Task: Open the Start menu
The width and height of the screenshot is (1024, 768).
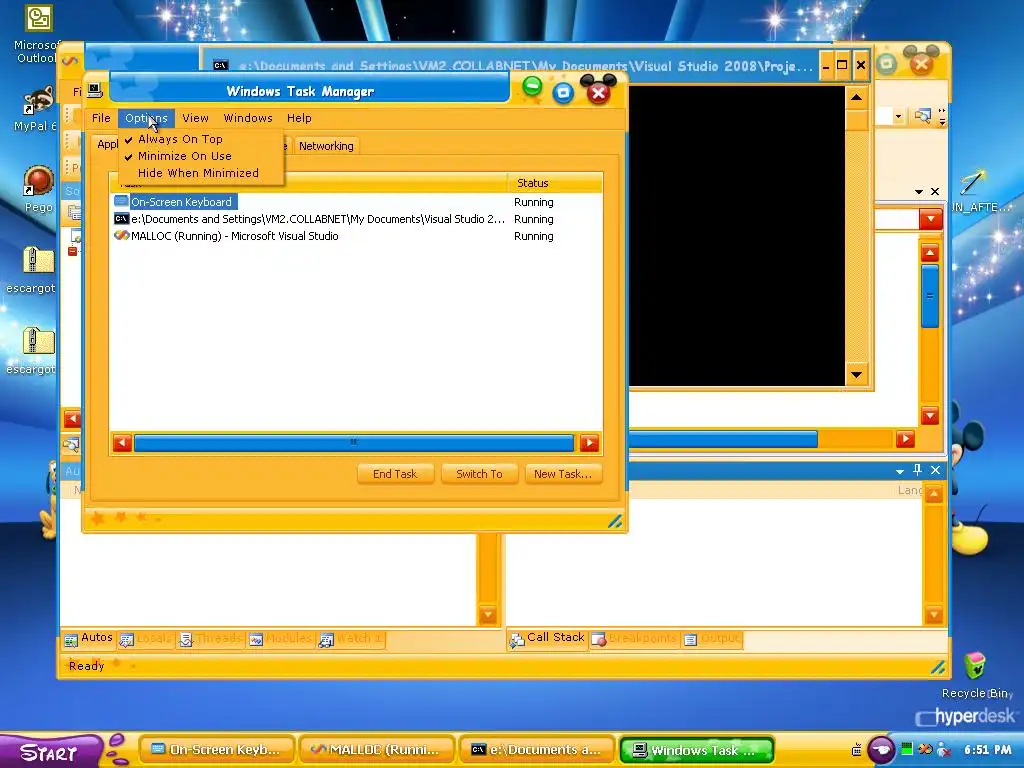Action: click(50, 752)
